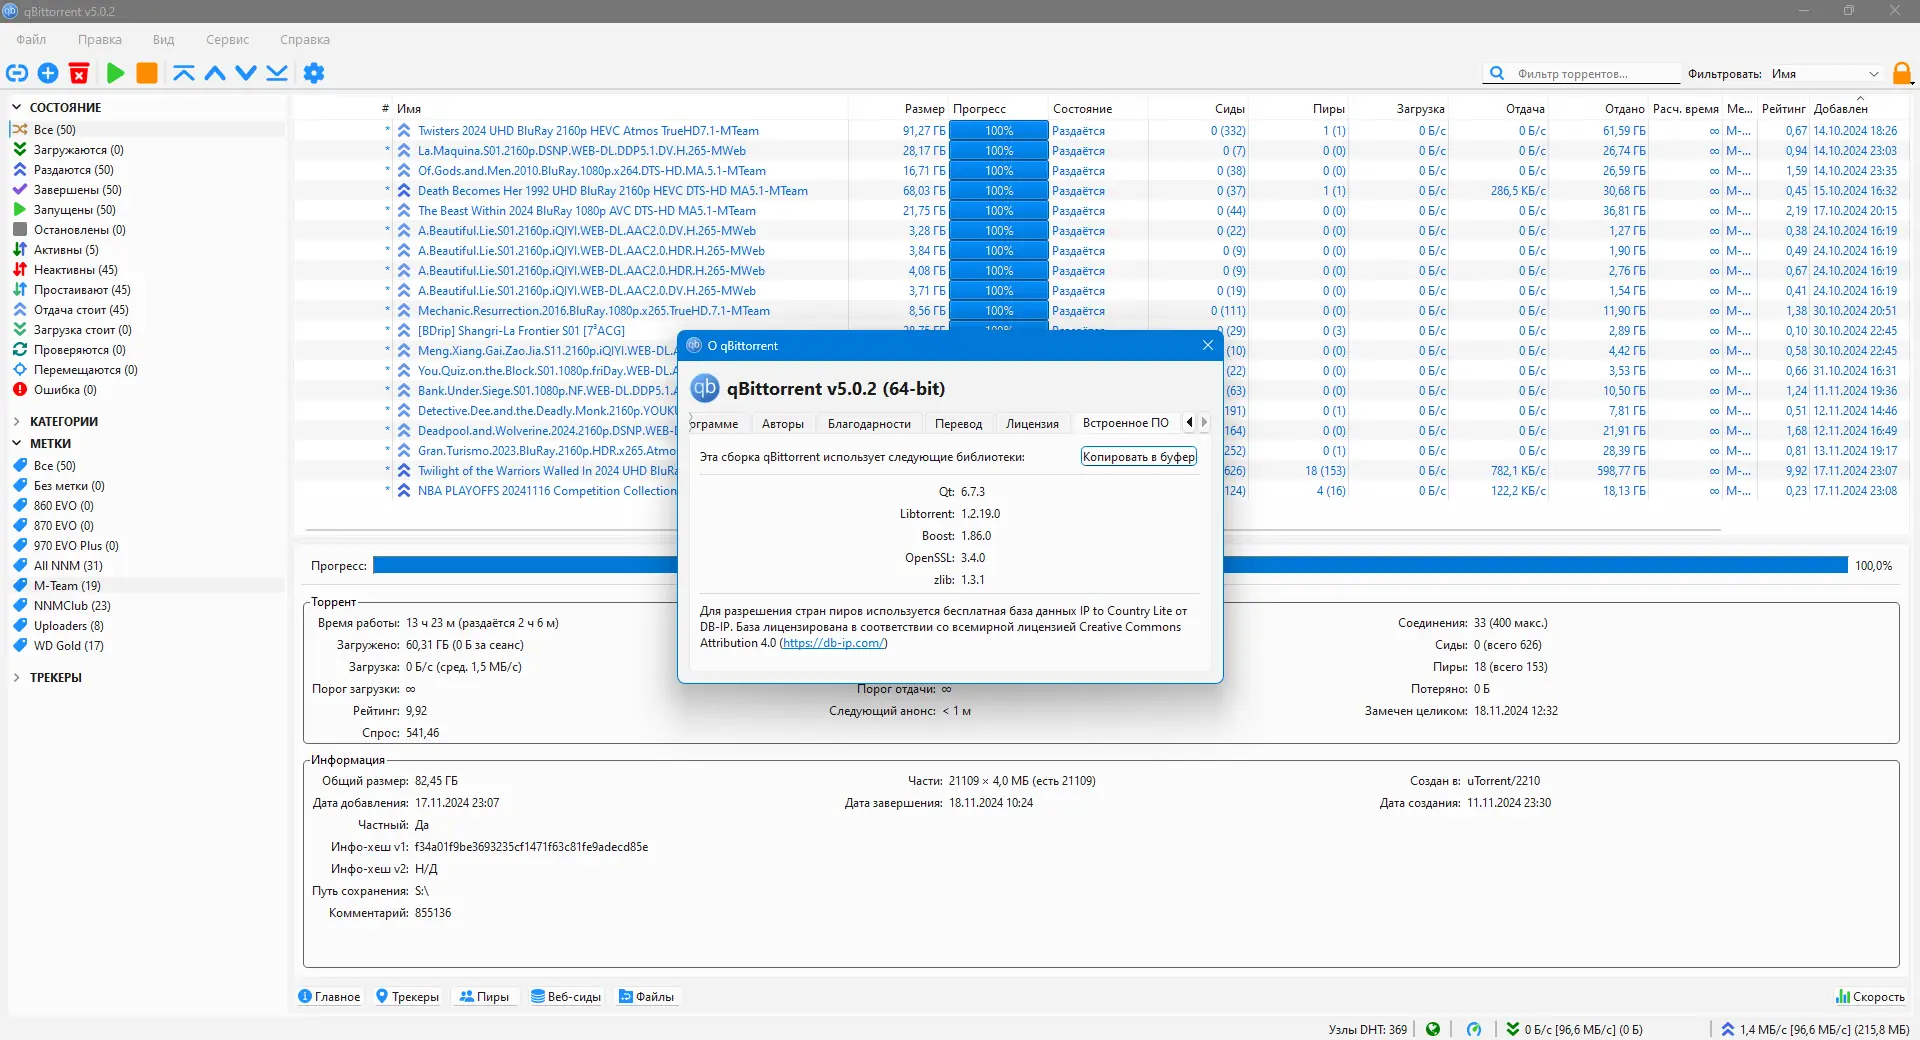Click the 100% progress bar of La.Maquina torrent

pyautogui.click(x=999, y=151)
